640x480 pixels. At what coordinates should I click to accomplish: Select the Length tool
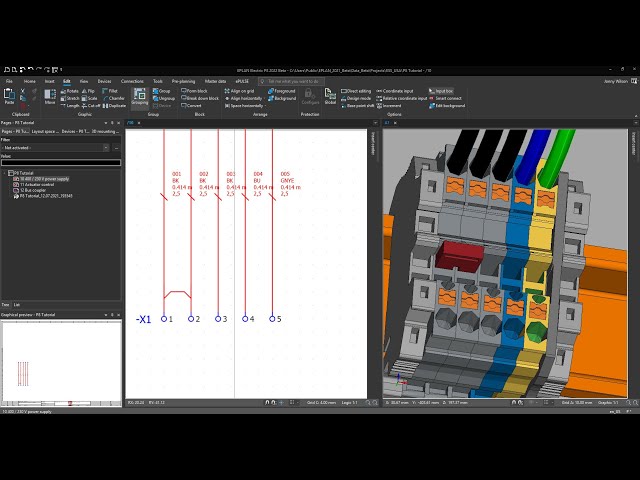(70, 106)
